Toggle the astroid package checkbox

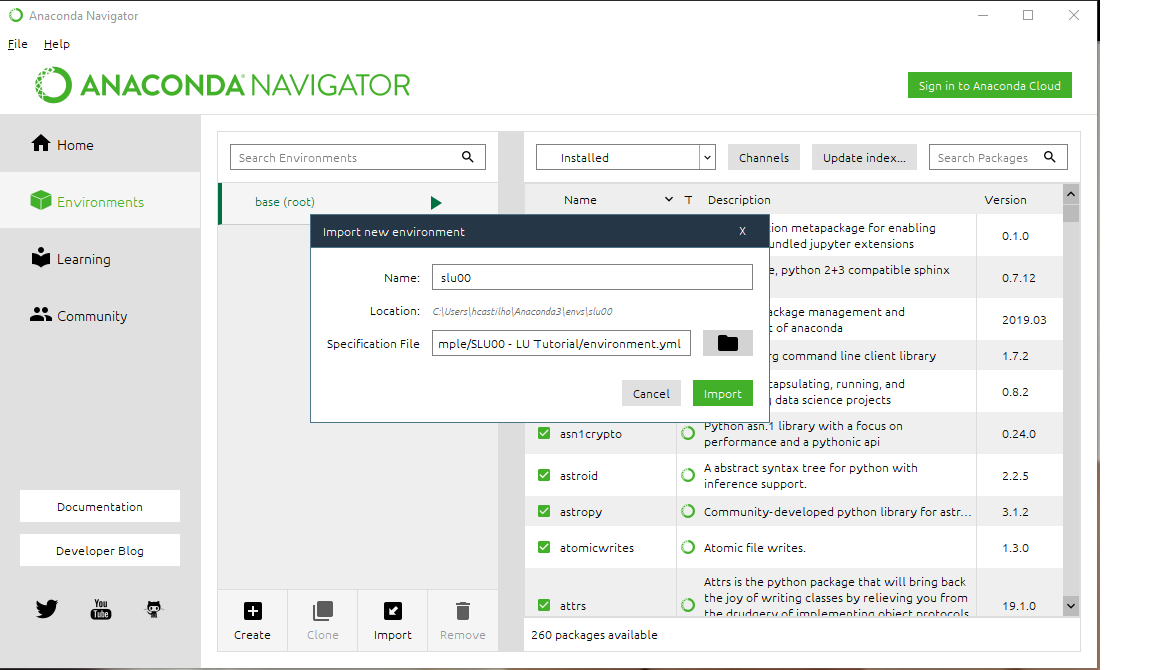point(544,475)
